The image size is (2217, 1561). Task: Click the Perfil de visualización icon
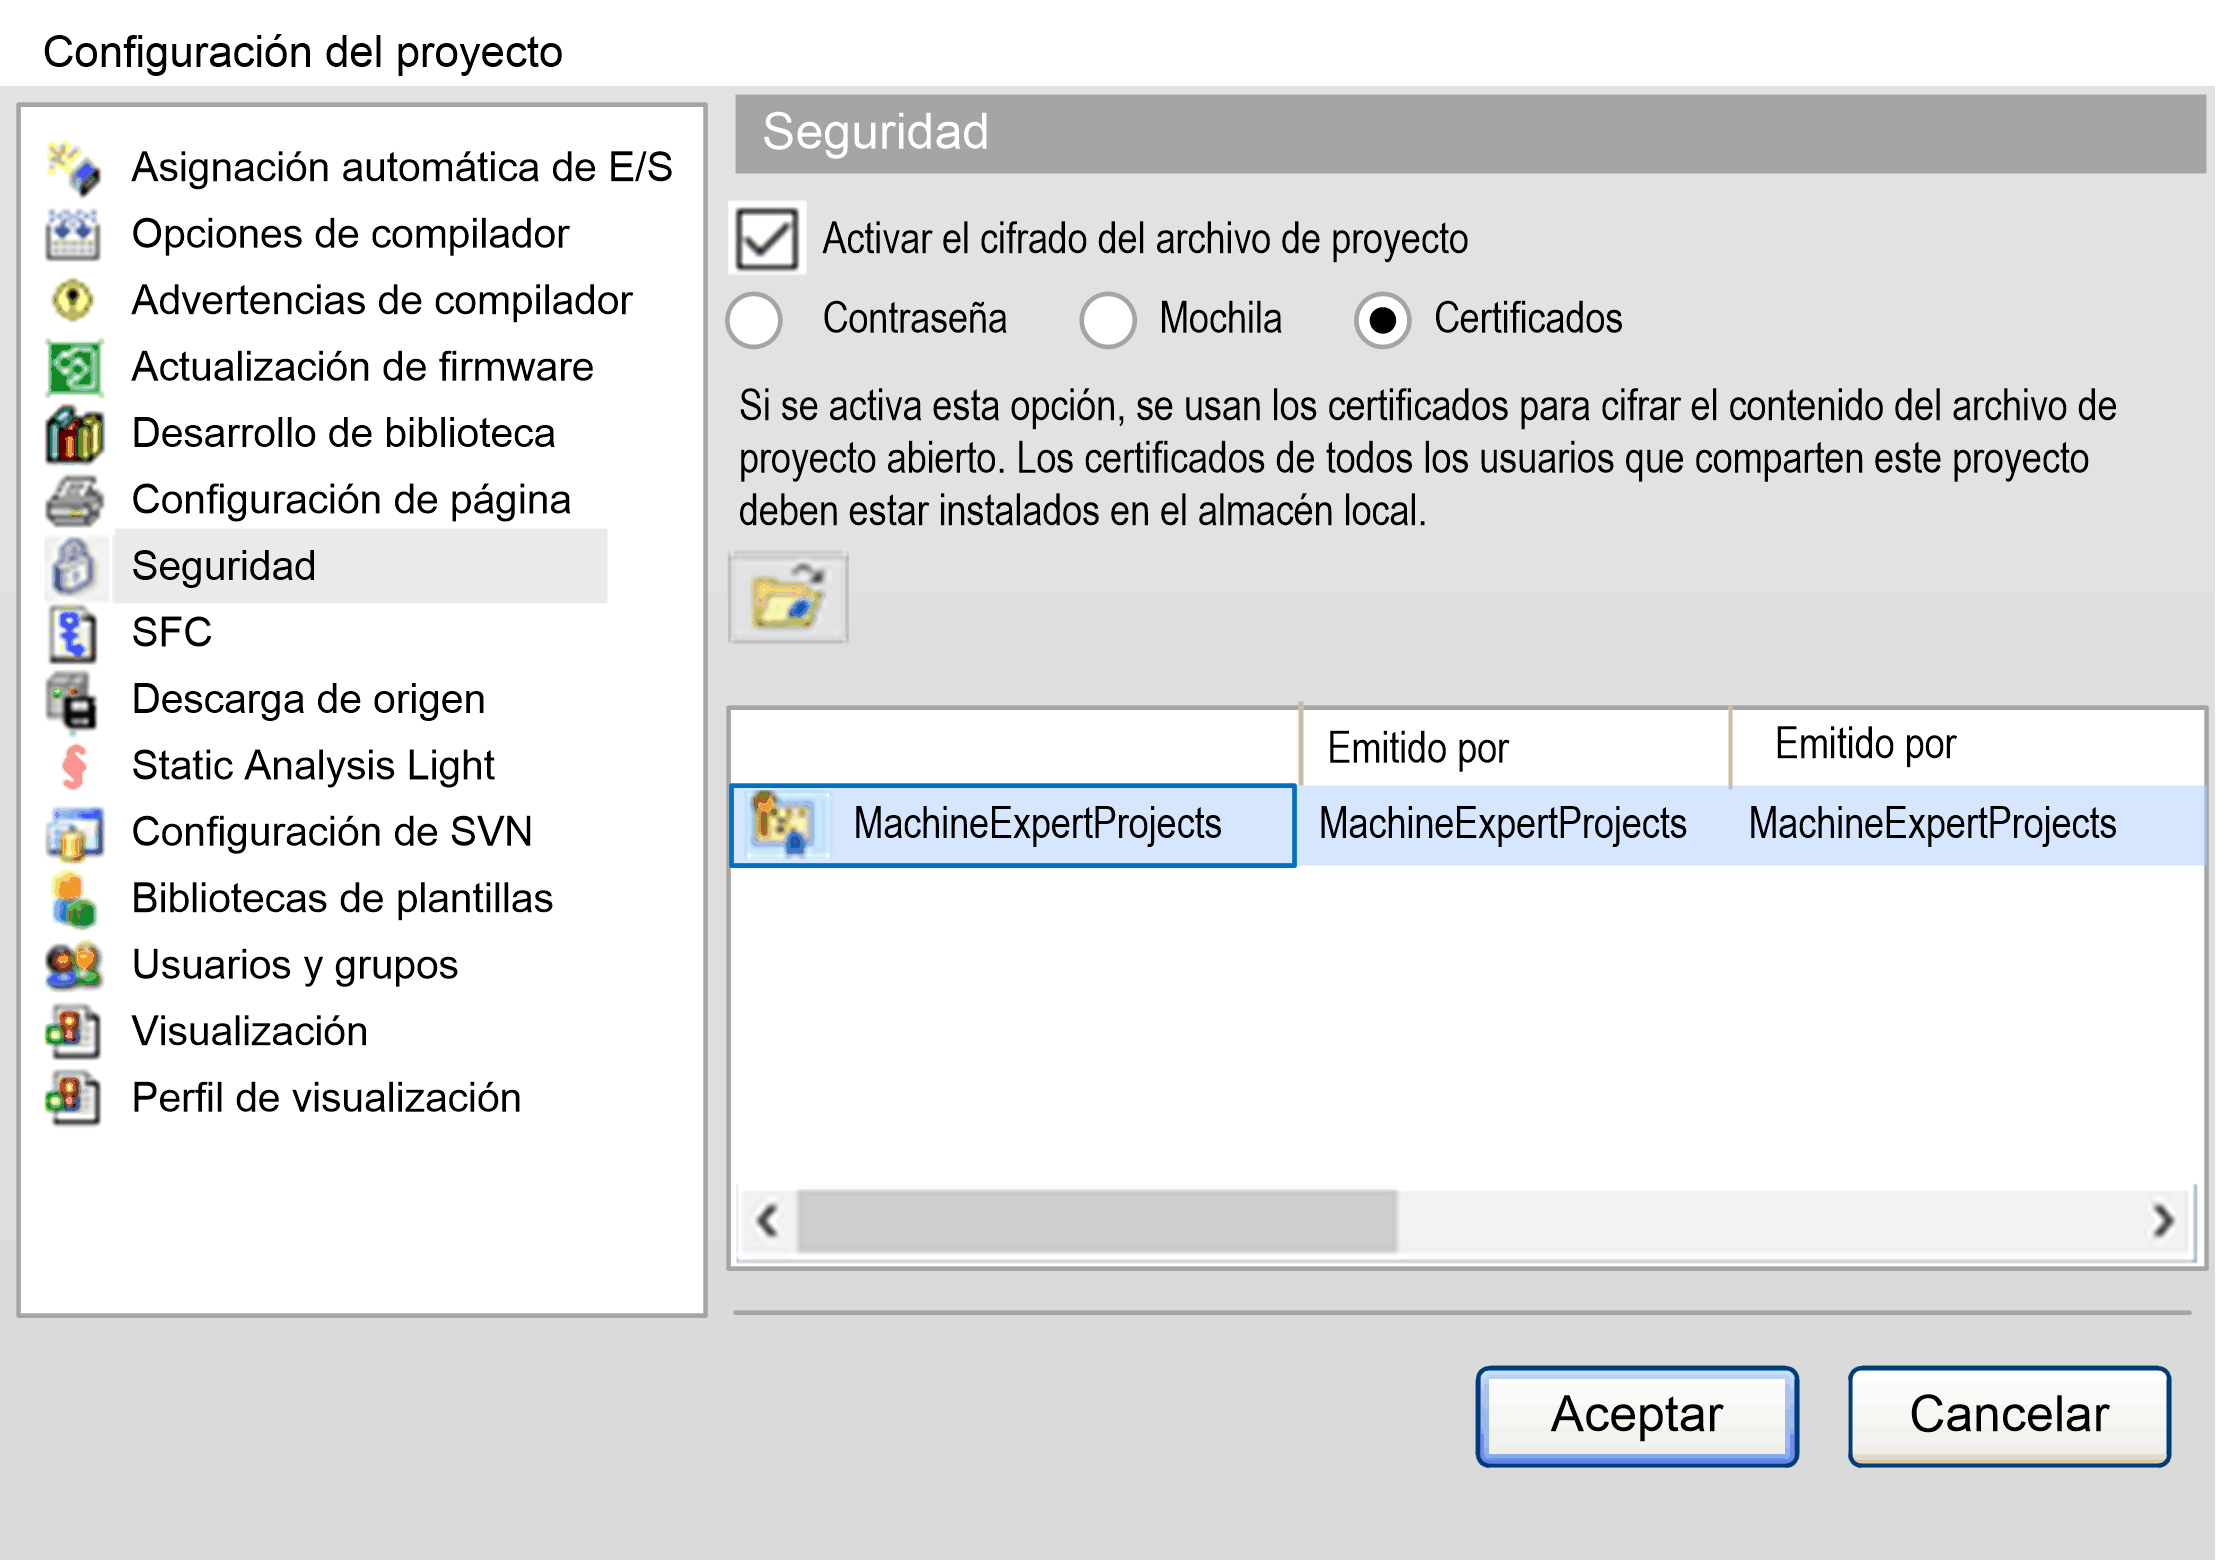coord(73,1098)
